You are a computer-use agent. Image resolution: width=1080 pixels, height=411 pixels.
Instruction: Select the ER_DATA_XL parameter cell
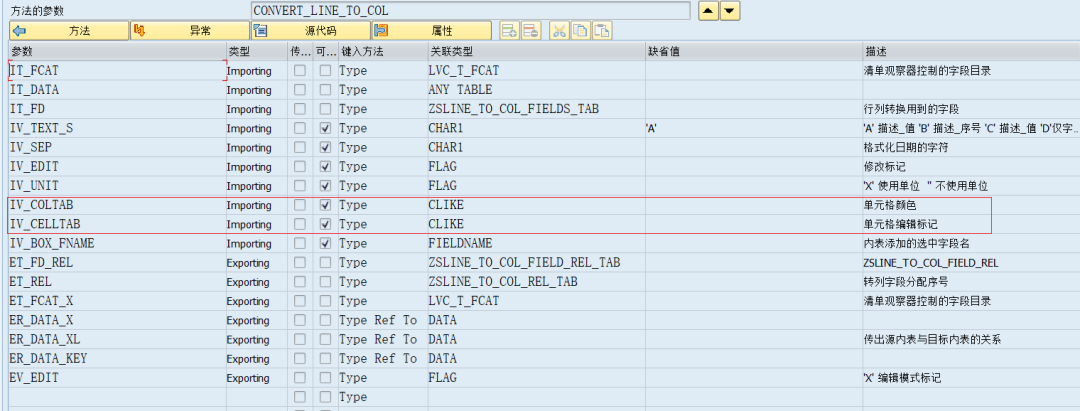(x=117, y=339)
